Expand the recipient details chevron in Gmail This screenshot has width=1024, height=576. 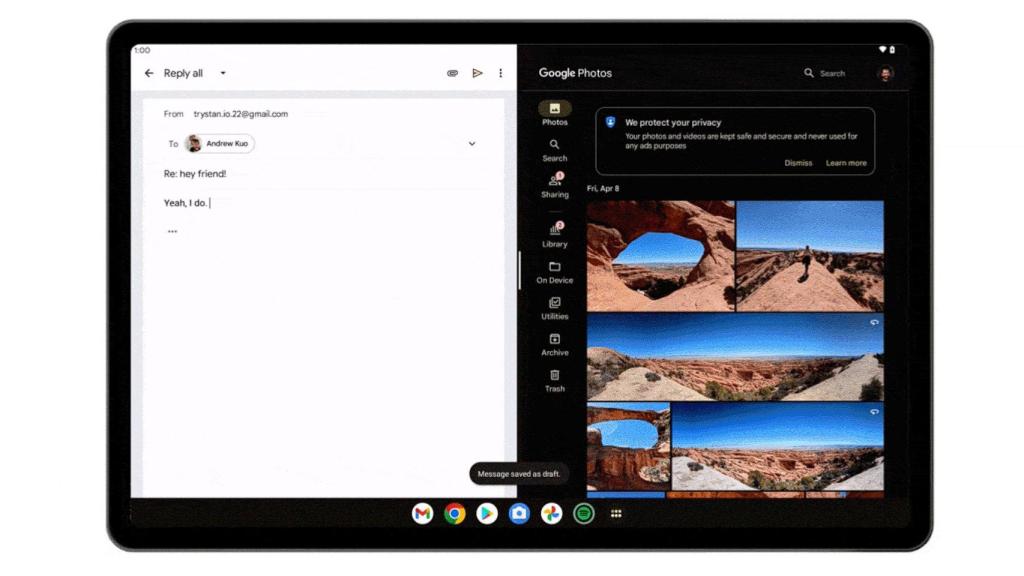(471, 143)
